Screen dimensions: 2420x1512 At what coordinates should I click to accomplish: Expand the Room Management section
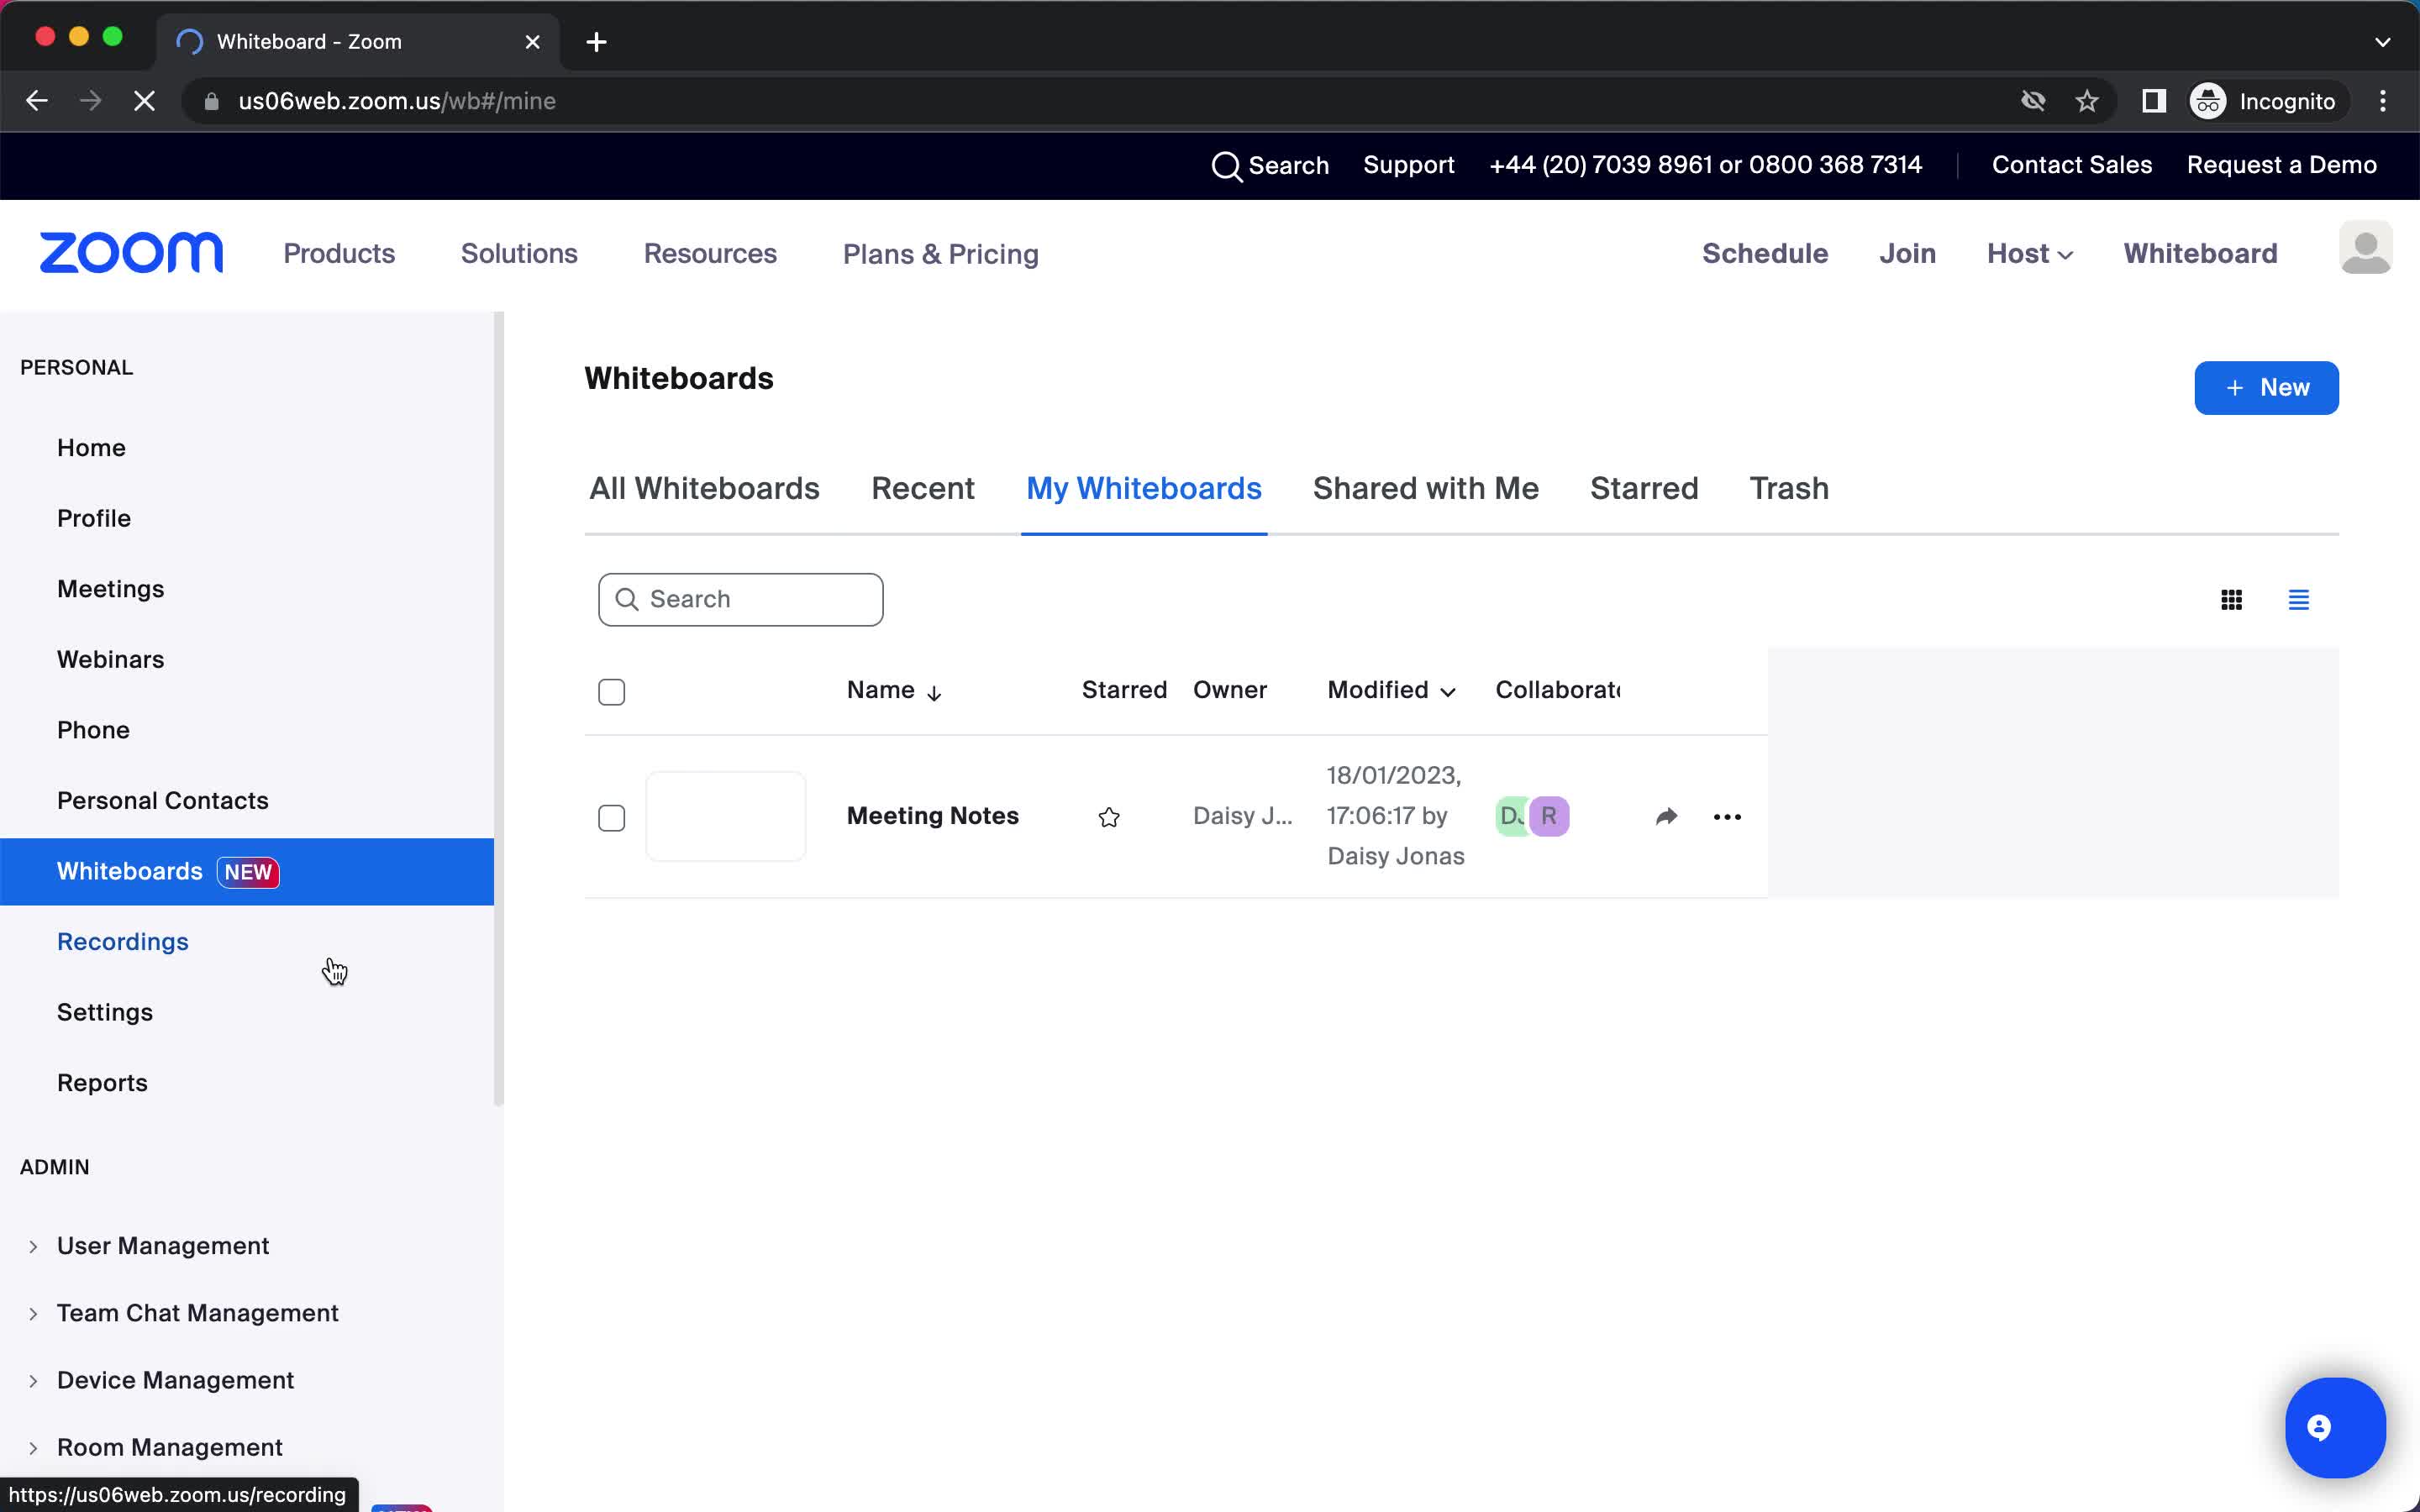coord(33,1447)
